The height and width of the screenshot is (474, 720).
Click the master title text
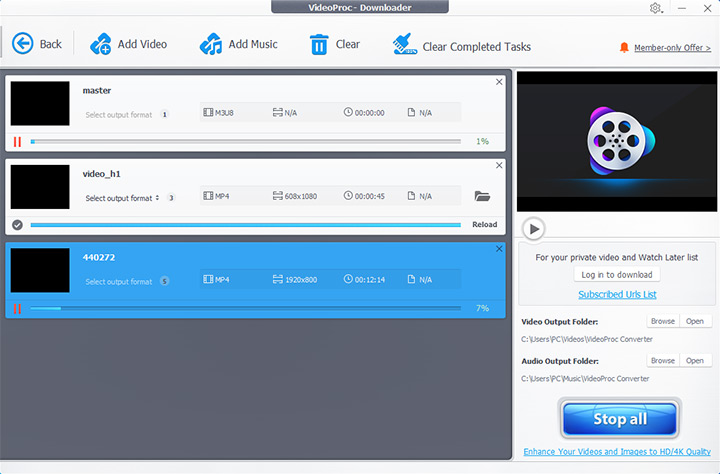(97, 90)
